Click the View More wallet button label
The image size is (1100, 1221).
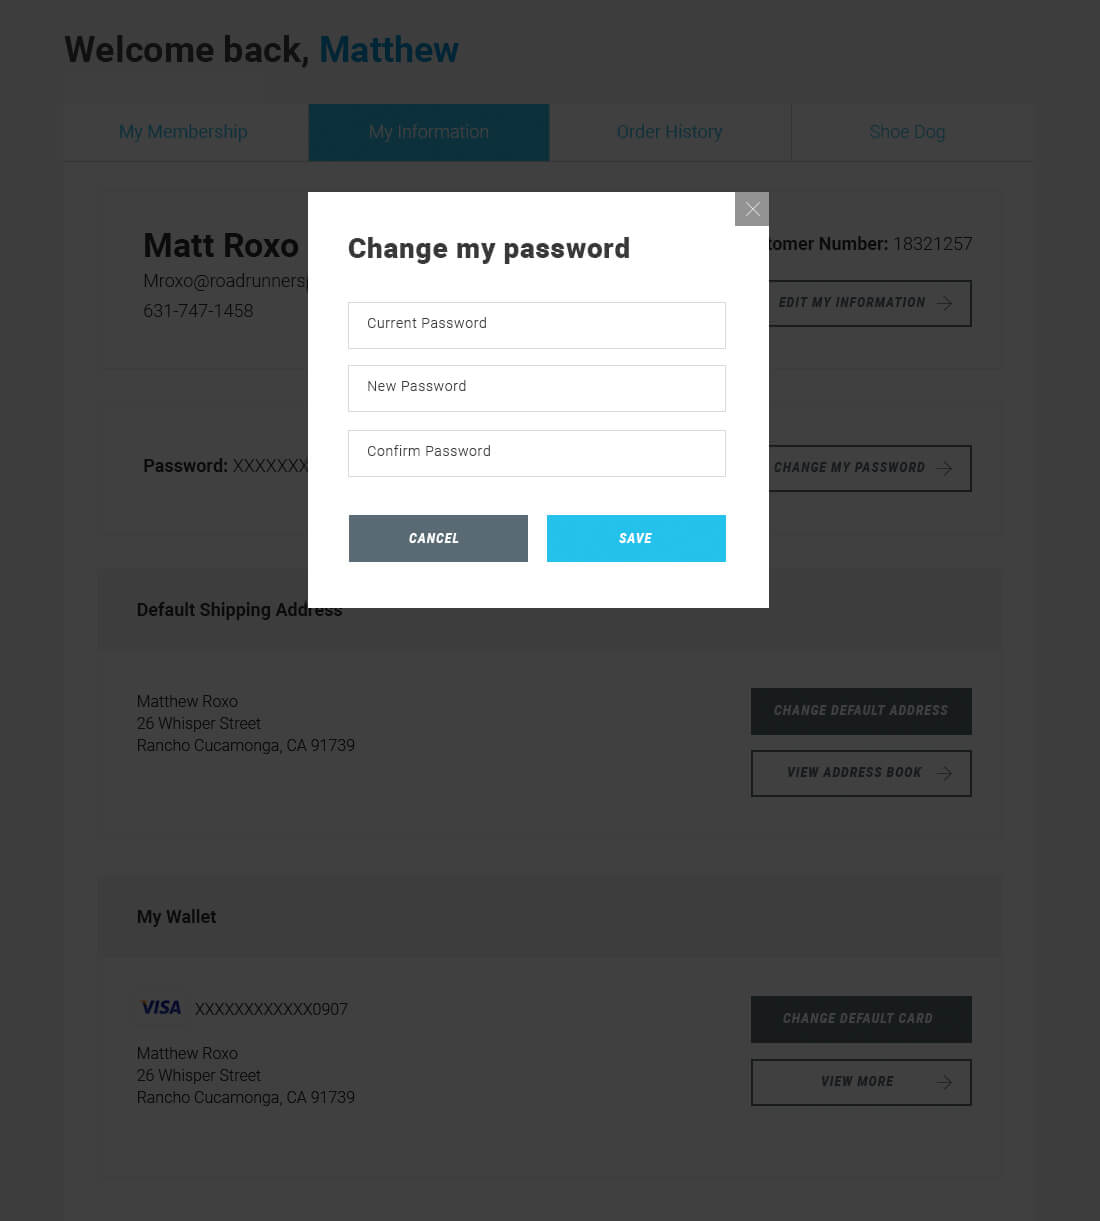click(857, 1082)
